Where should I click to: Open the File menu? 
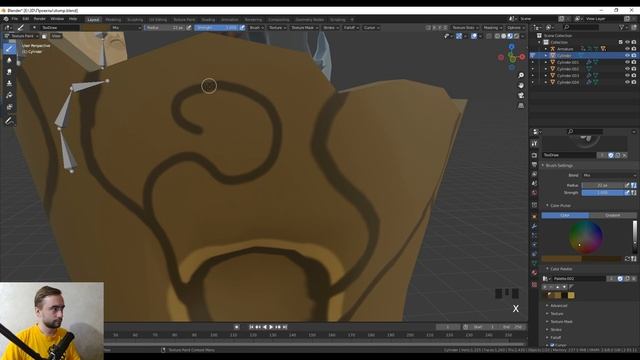pyautogui.click(x=15, y=19)
